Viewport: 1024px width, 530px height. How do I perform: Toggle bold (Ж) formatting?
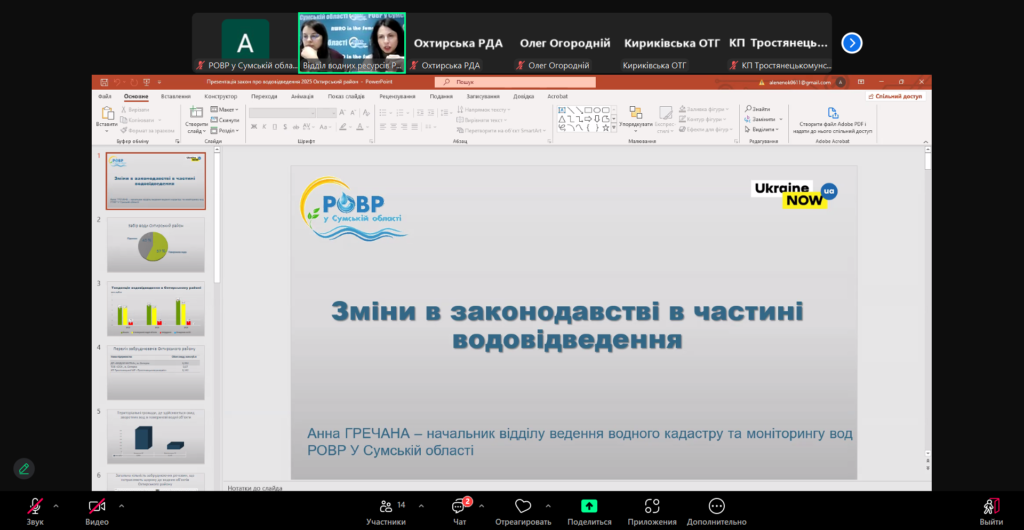253,127
